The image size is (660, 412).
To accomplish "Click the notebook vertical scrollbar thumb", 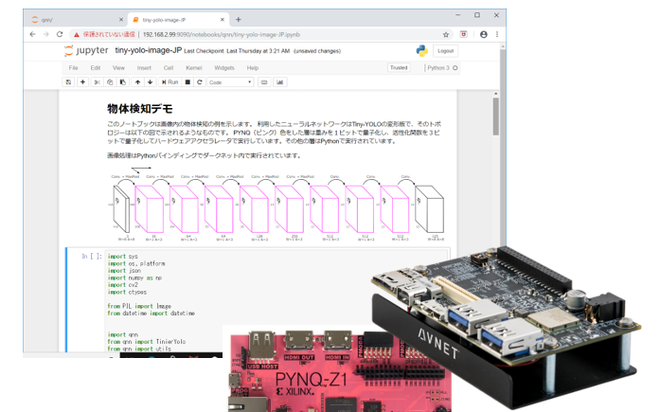I will 496,116.
